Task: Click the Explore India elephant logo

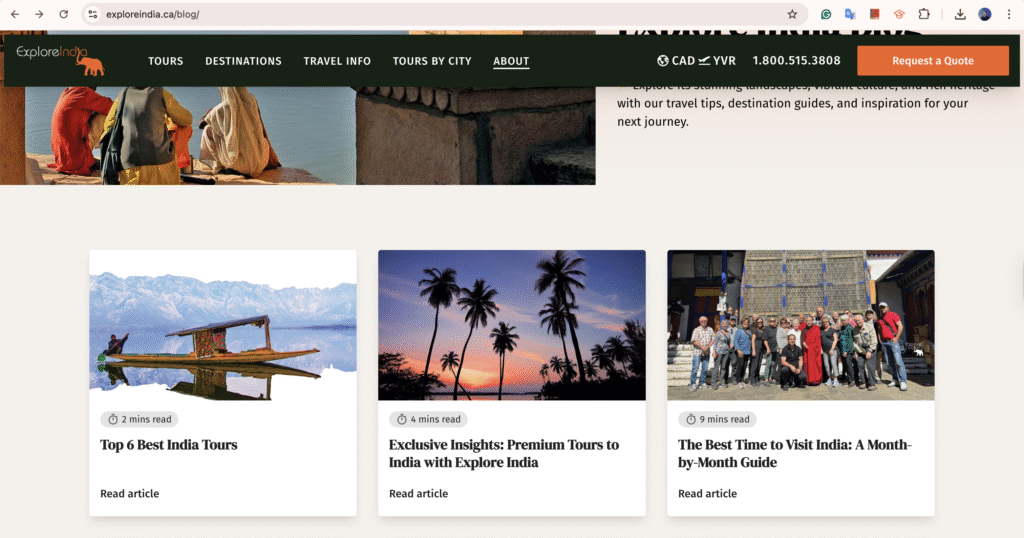Action: click(x=60, y=60)
